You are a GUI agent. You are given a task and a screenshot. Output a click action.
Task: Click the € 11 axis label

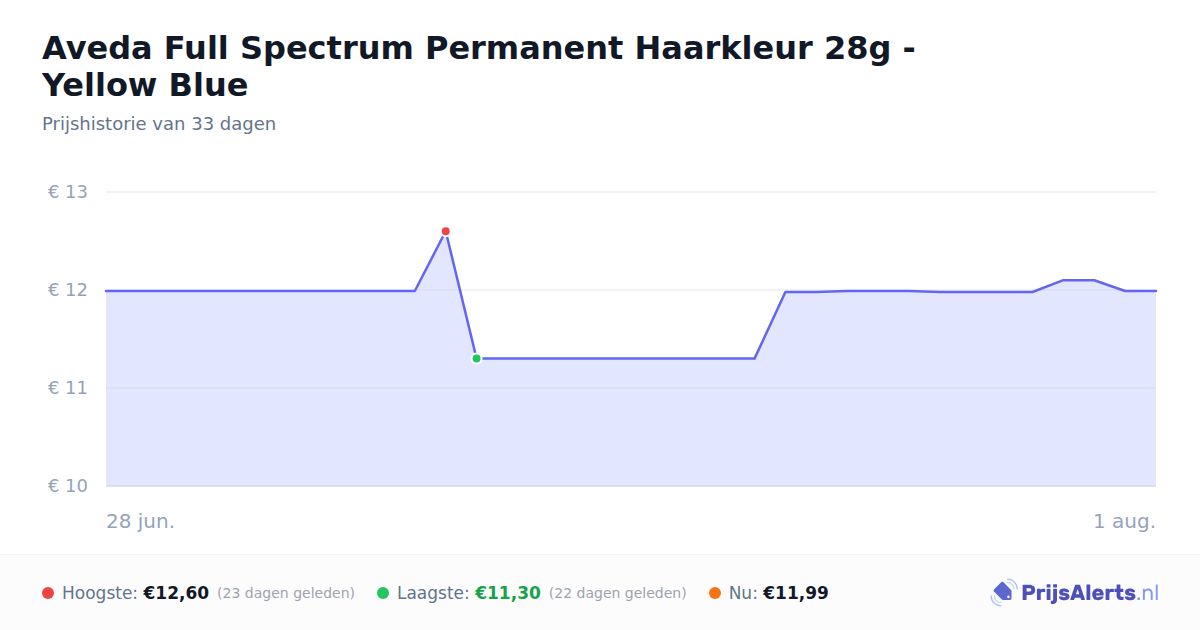pos(68,388)
